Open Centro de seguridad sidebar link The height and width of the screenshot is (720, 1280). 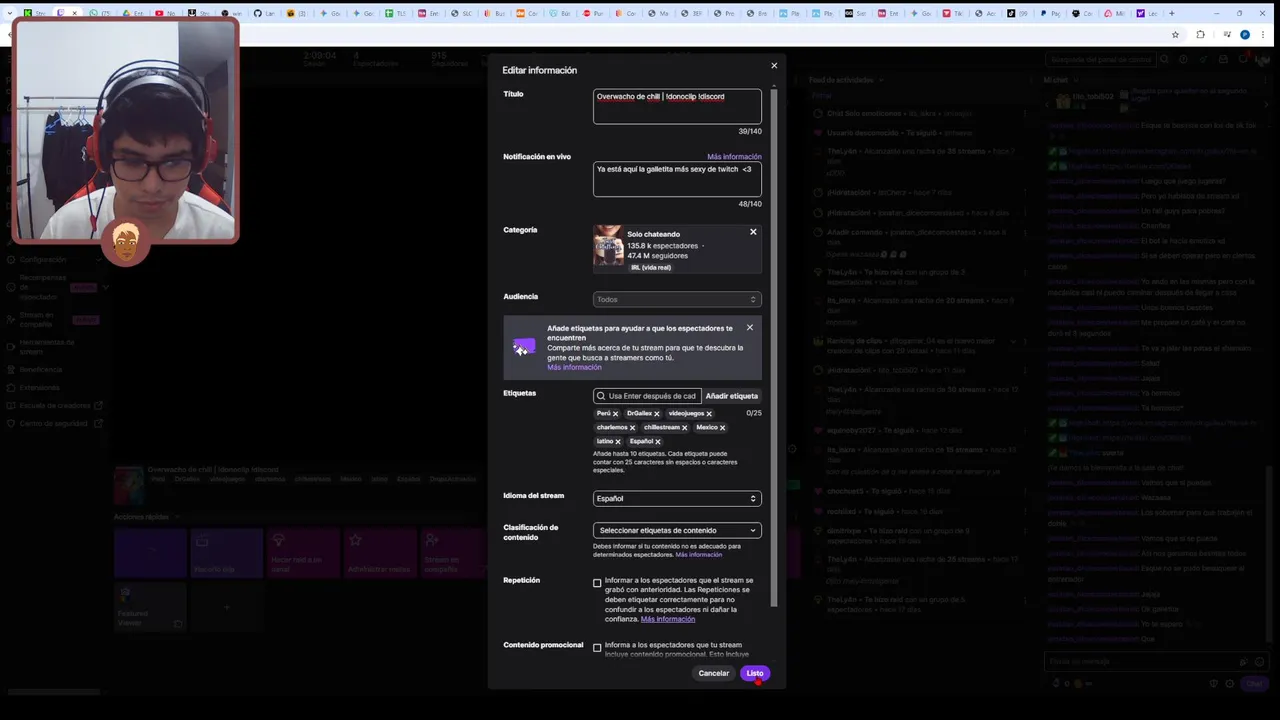[x=54, y=423]
